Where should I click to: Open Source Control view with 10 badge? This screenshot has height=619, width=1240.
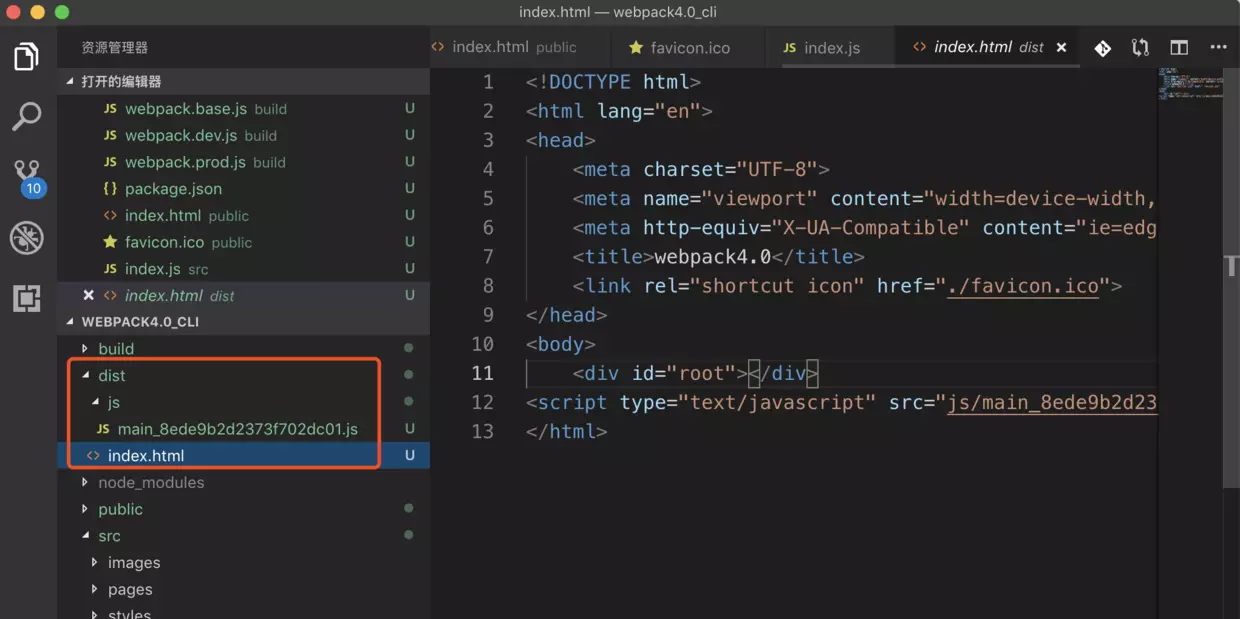[27, 178]
